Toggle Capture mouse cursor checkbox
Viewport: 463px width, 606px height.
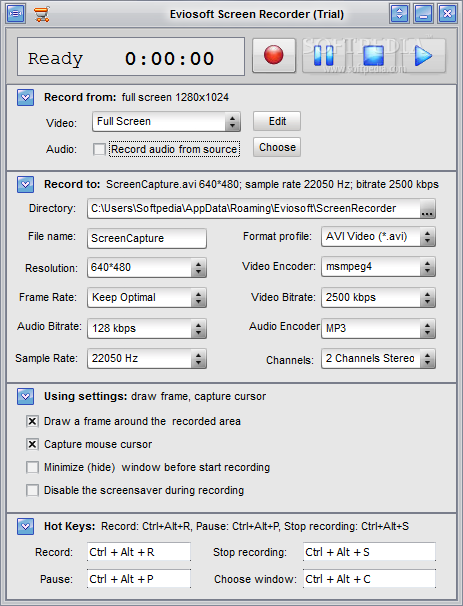(x=32, y=444)
